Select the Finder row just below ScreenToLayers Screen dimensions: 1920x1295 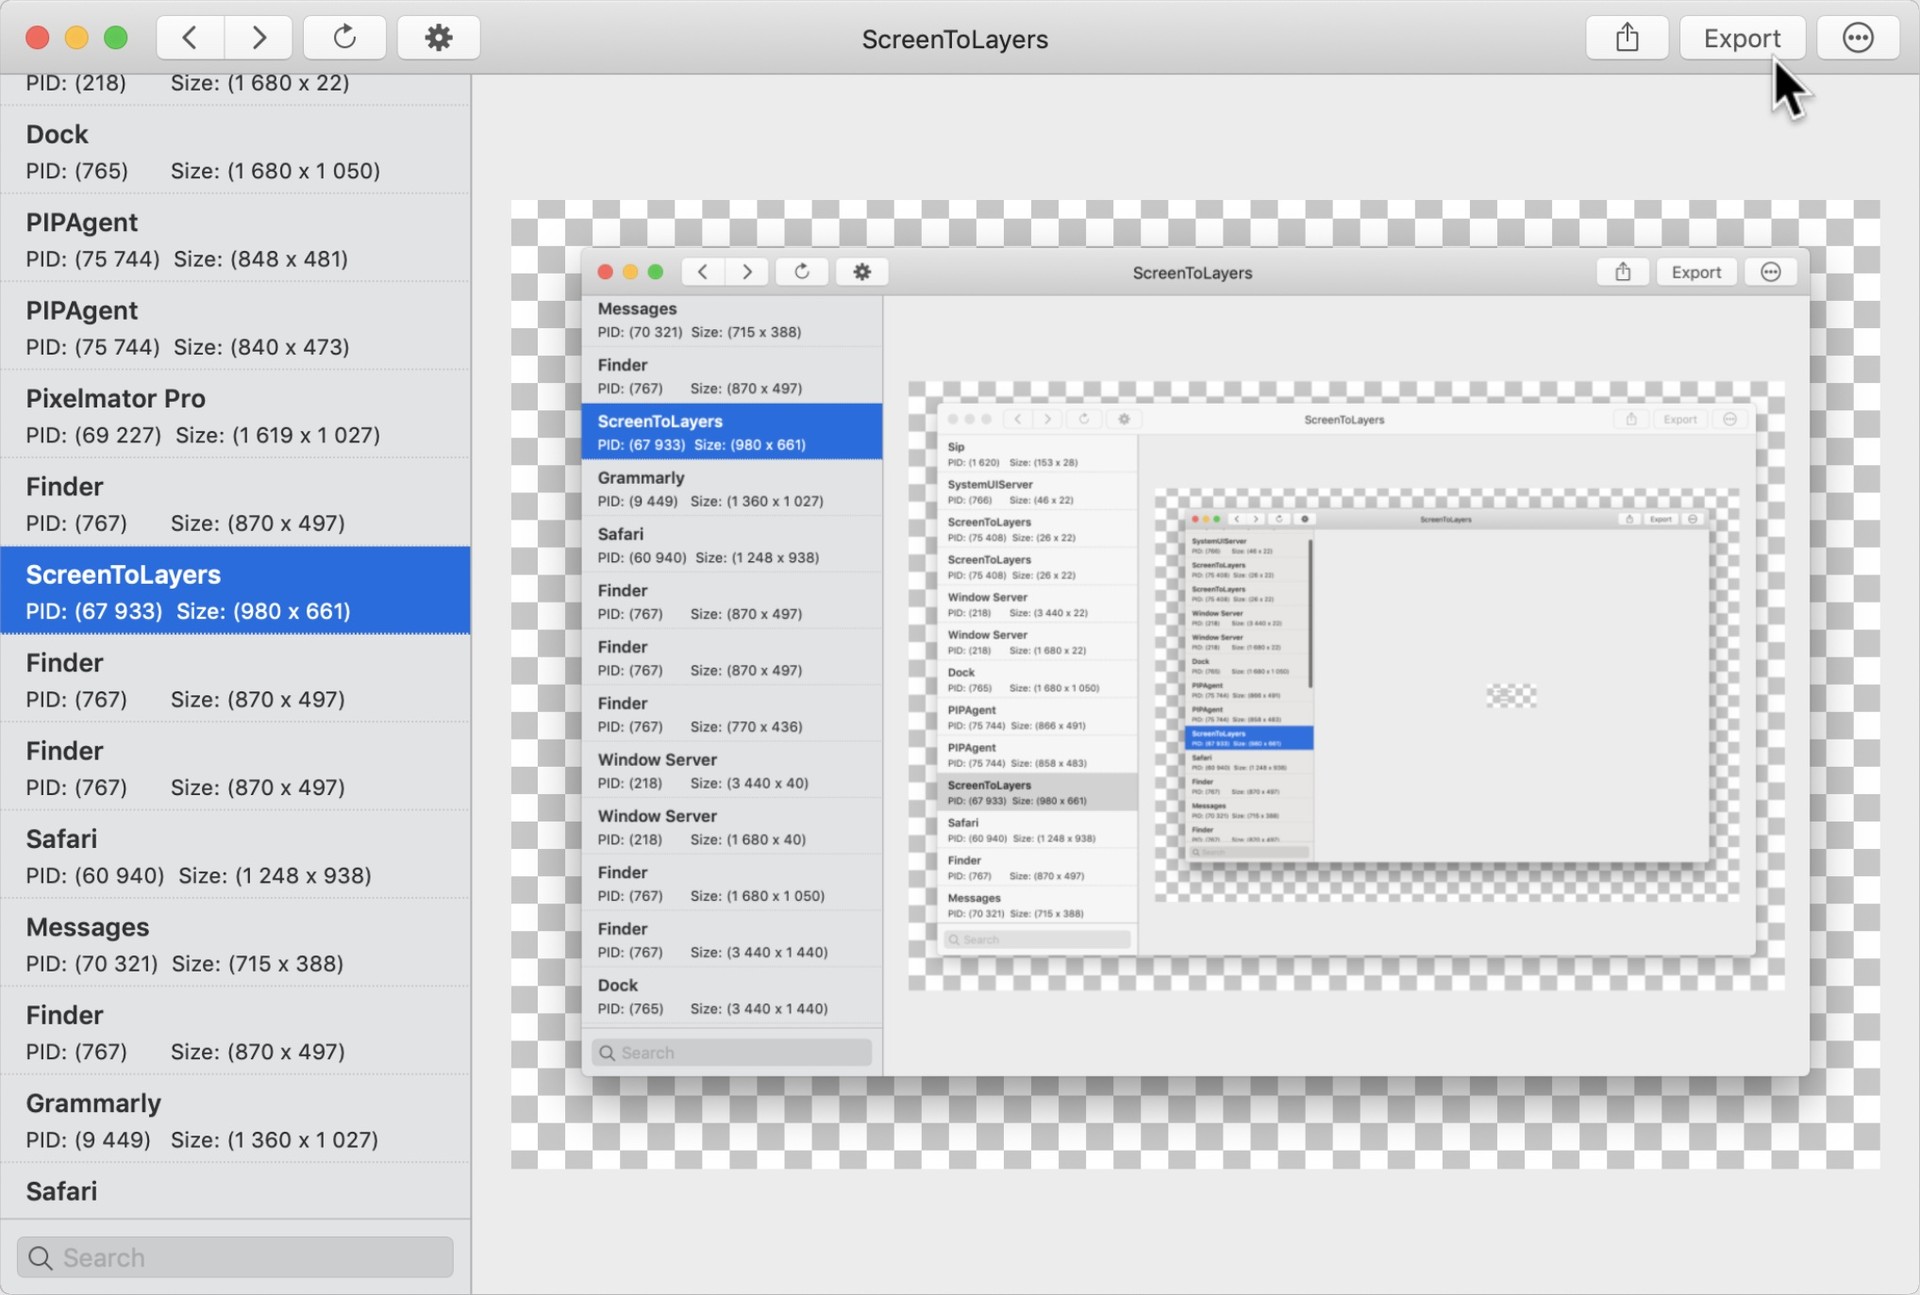235,678
